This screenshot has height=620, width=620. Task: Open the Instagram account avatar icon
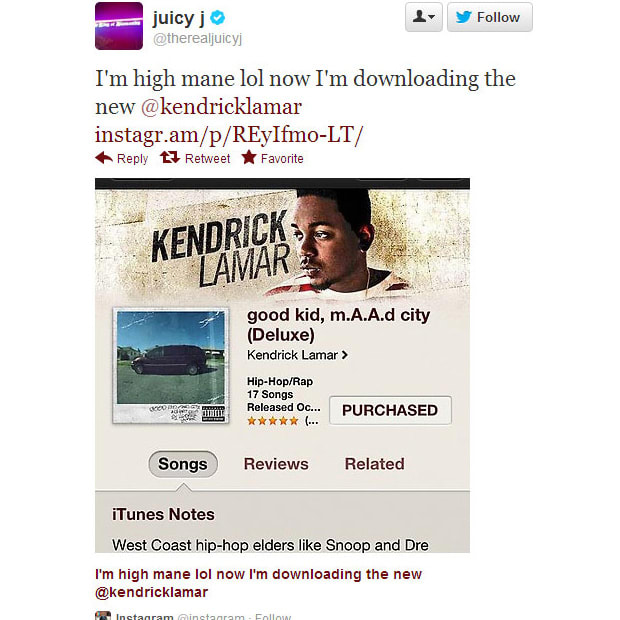(103, 616)
